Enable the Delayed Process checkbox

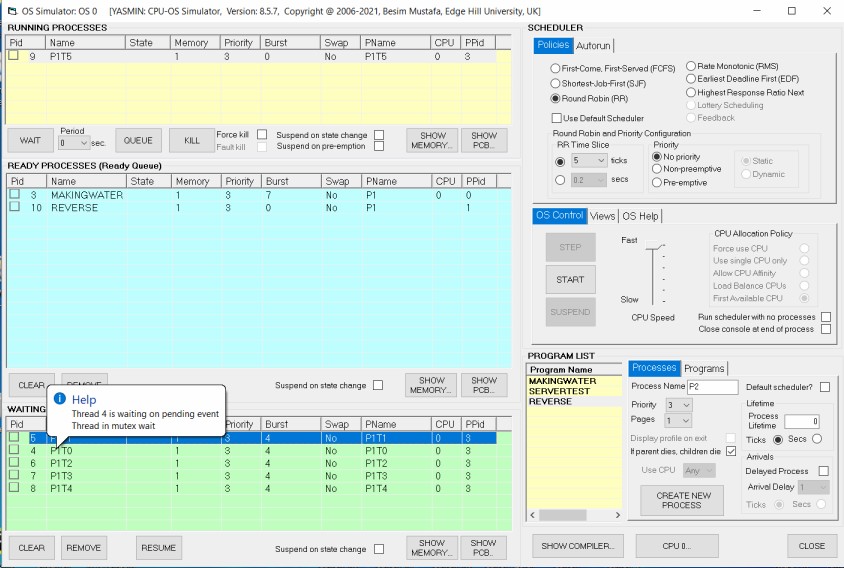(x=824, y=471)
